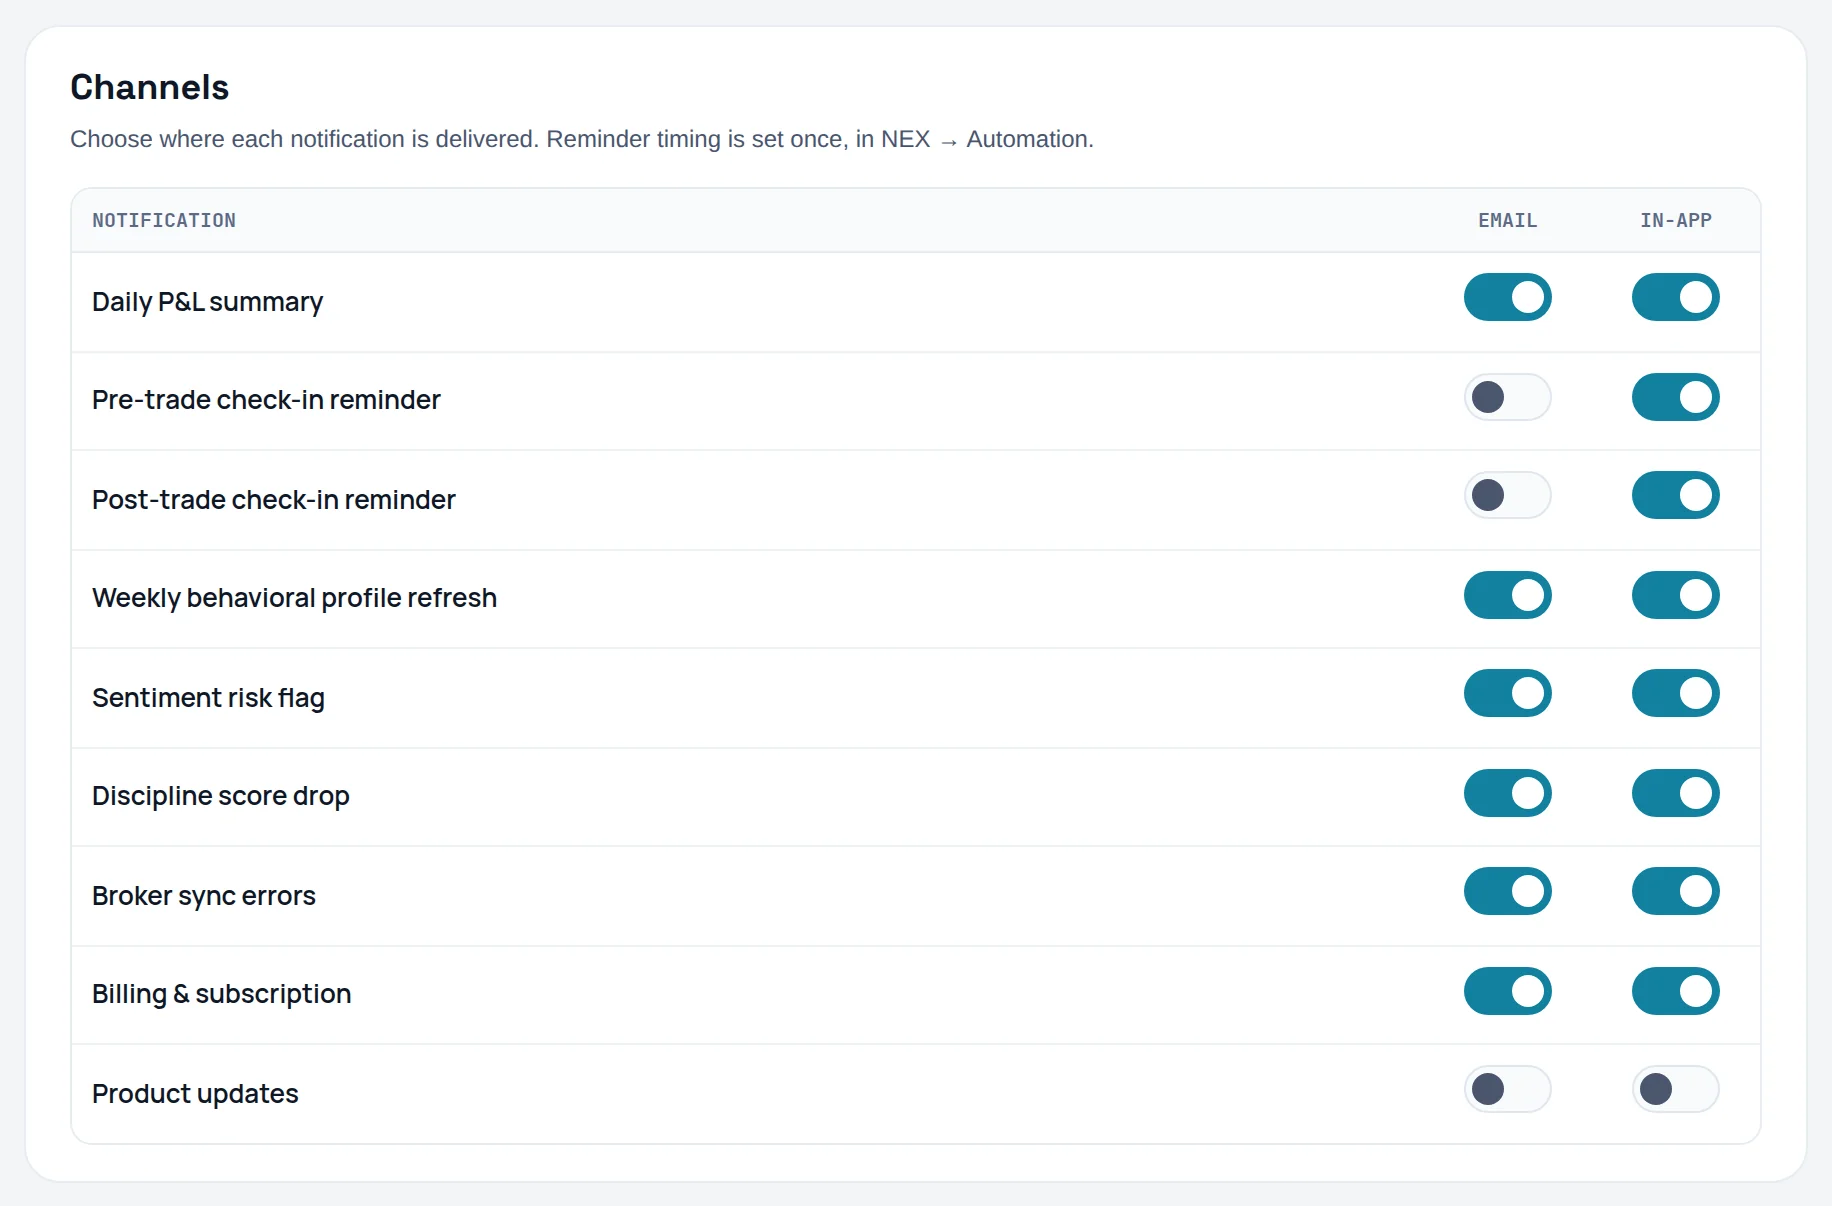Enable email for Pre-trade check-in reminder
The height and width of the screenshot is (1206, 1832).
coord(1507,397)
